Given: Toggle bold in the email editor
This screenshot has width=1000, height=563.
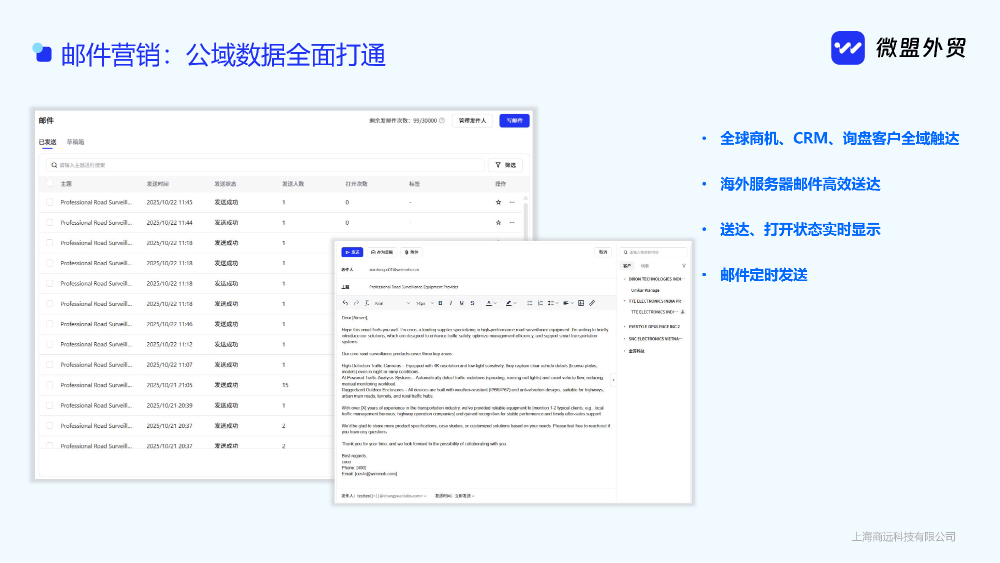Looking at the screenshot, I should 440,303.
